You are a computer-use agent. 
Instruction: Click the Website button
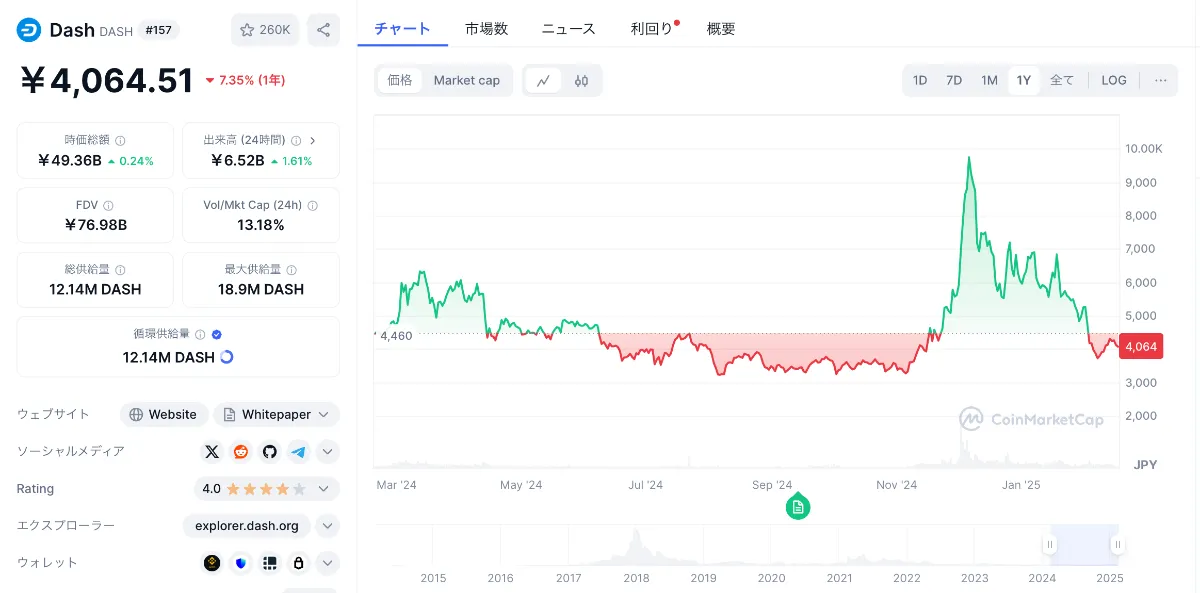163,414
